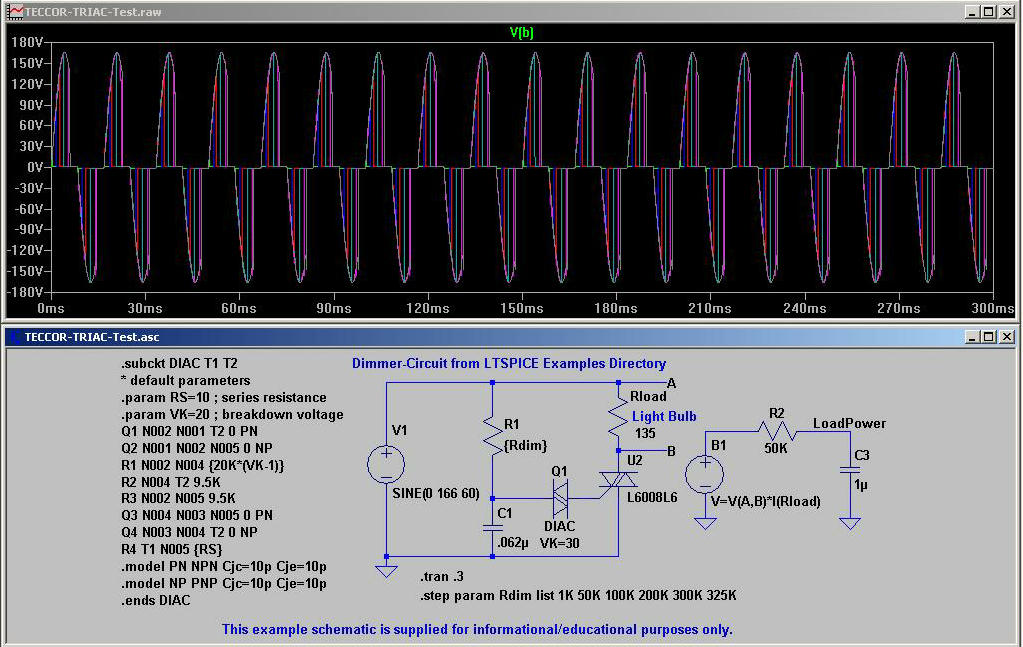Image resolution: width=1023 pixels, height=647 pixels.
Task: Click the -180V vertical axis label
Action: [x=25, y=292]
